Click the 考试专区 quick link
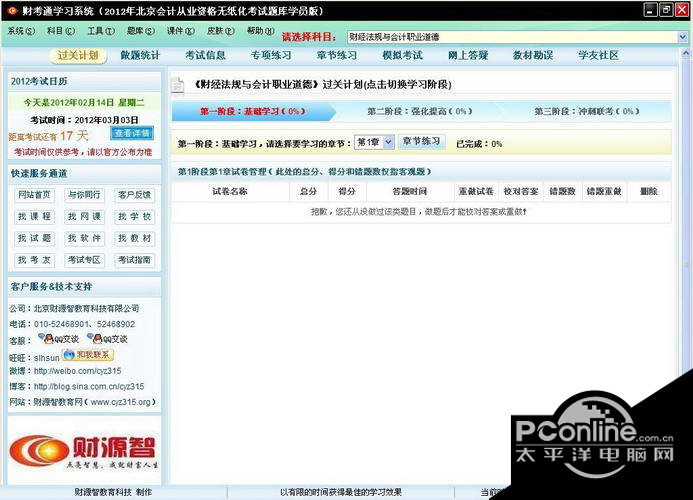Image resolution: width=693 pixels, height=500 pixels. coord(84,260)
